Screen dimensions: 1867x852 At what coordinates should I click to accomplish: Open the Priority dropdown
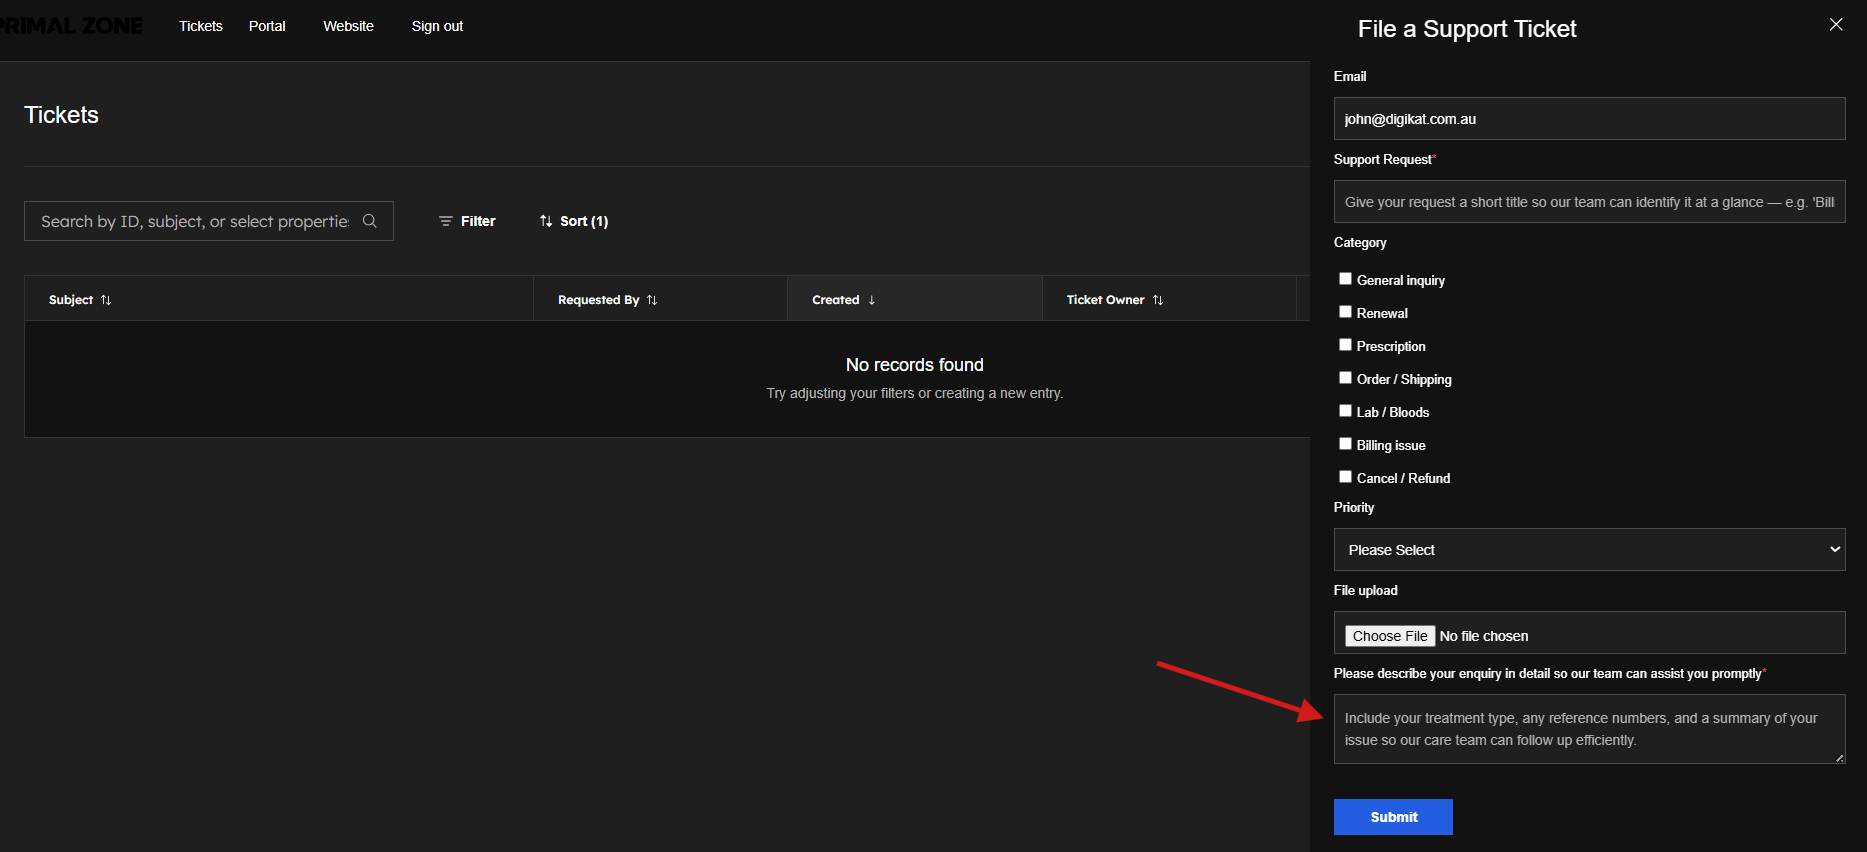click(1589, 550)
